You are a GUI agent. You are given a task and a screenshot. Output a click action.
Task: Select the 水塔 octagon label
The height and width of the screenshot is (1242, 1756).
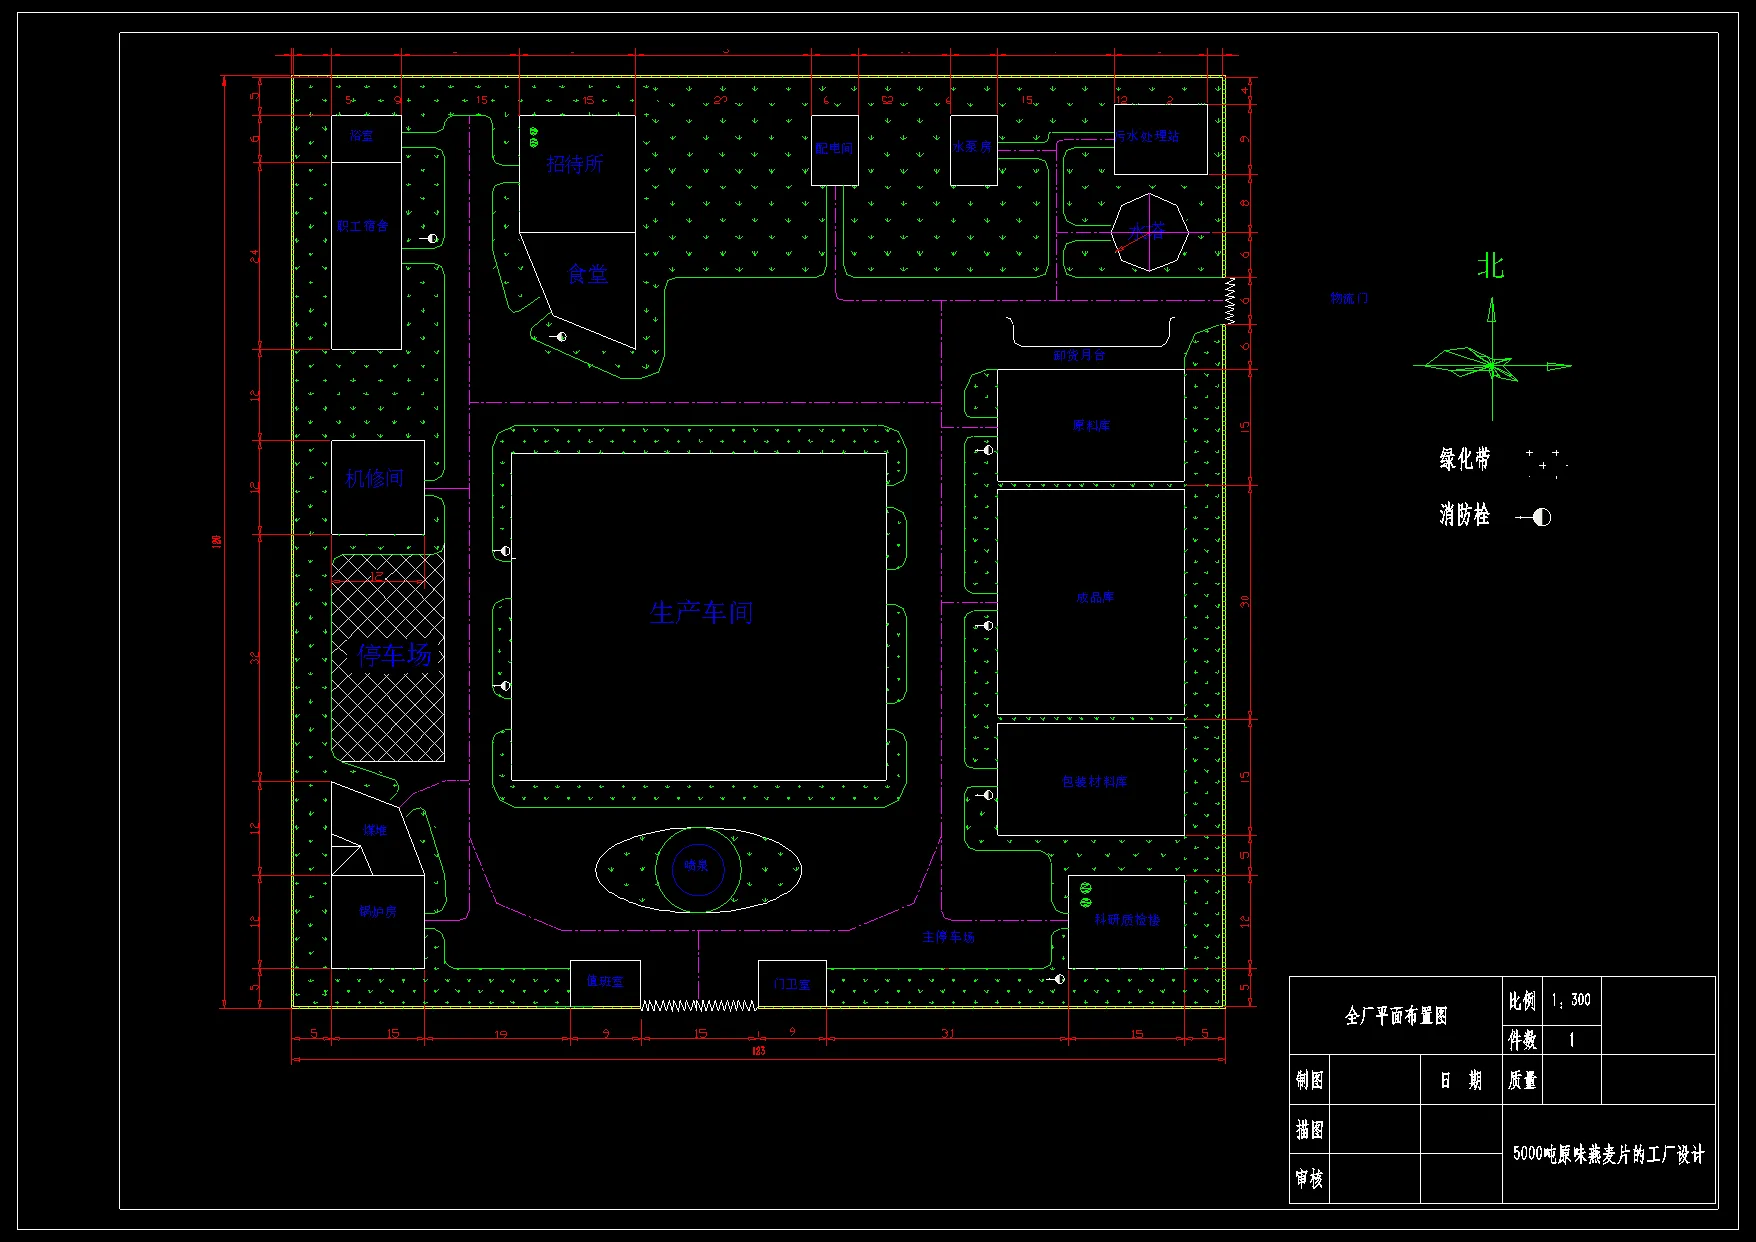pos(1148,231)
